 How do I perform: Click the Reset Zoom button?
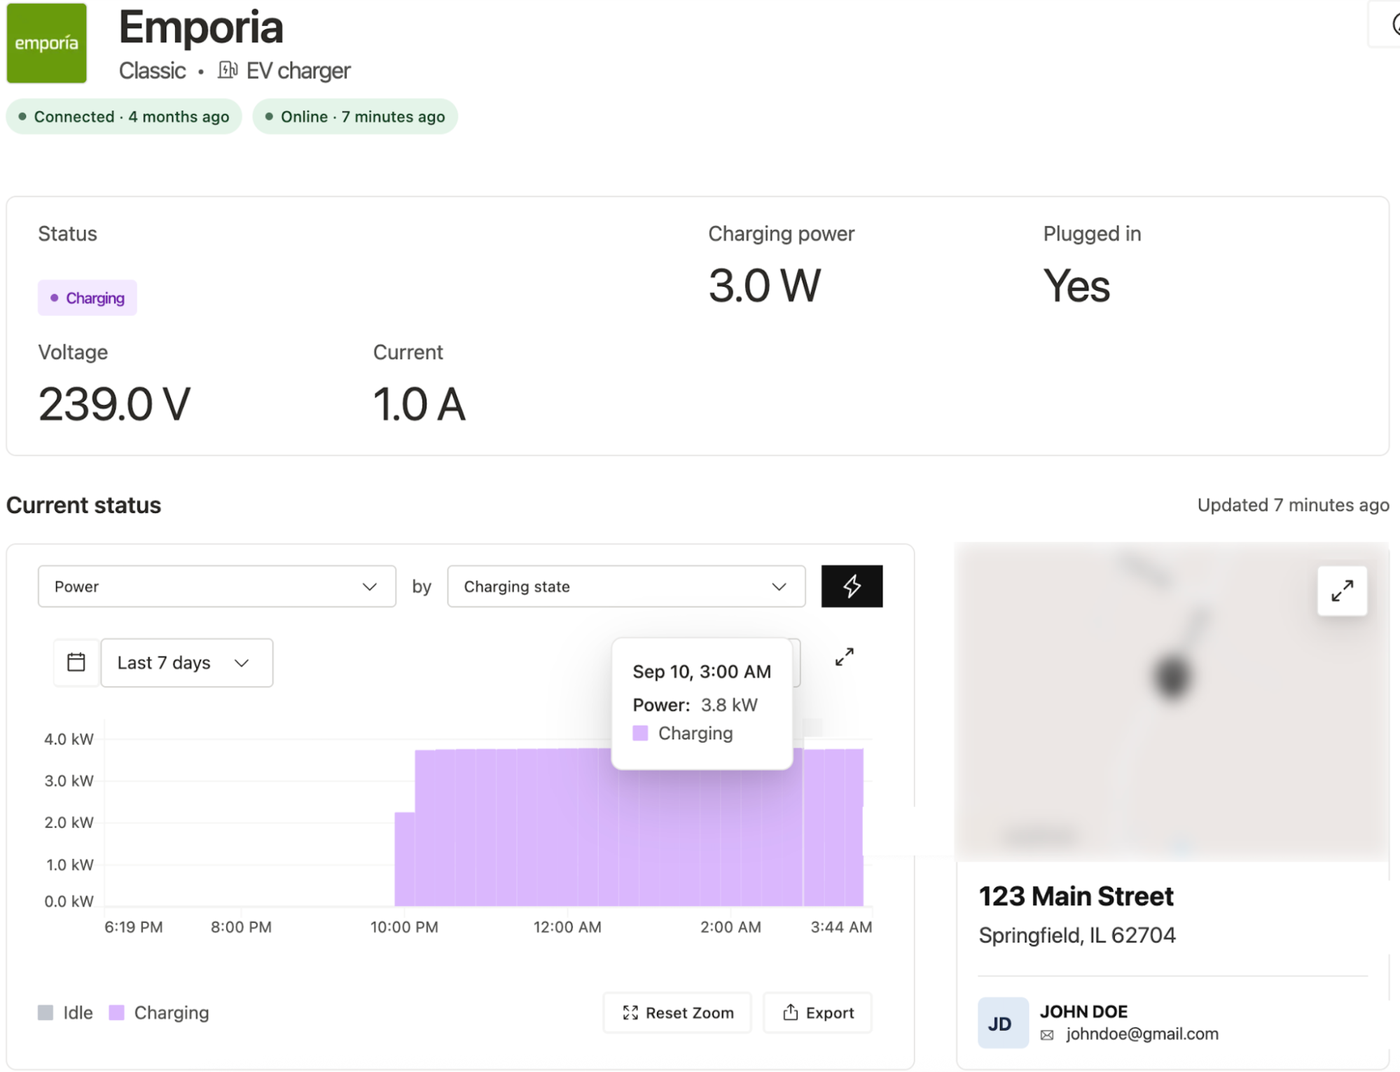[678, 1013]
